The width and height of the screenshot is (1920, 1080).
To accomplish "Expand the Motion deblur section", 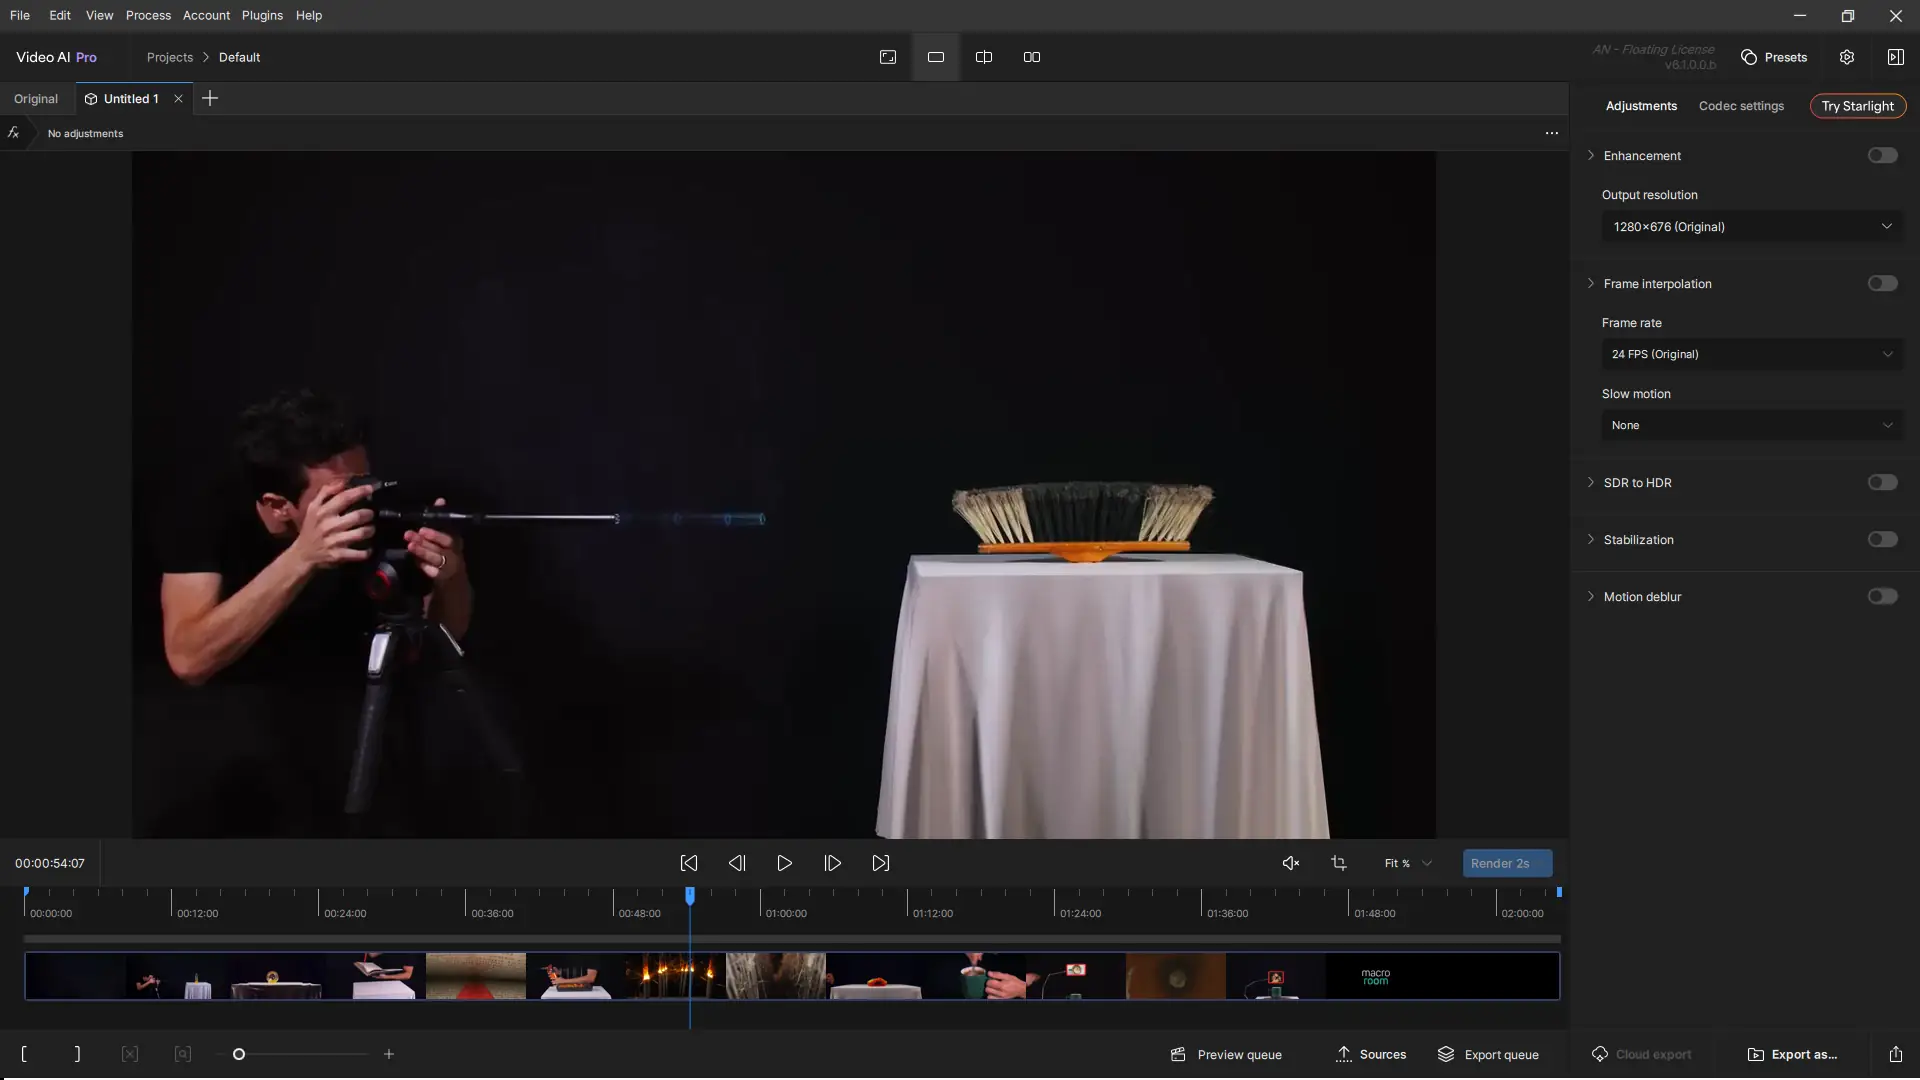I will (x=1591, y=596).
